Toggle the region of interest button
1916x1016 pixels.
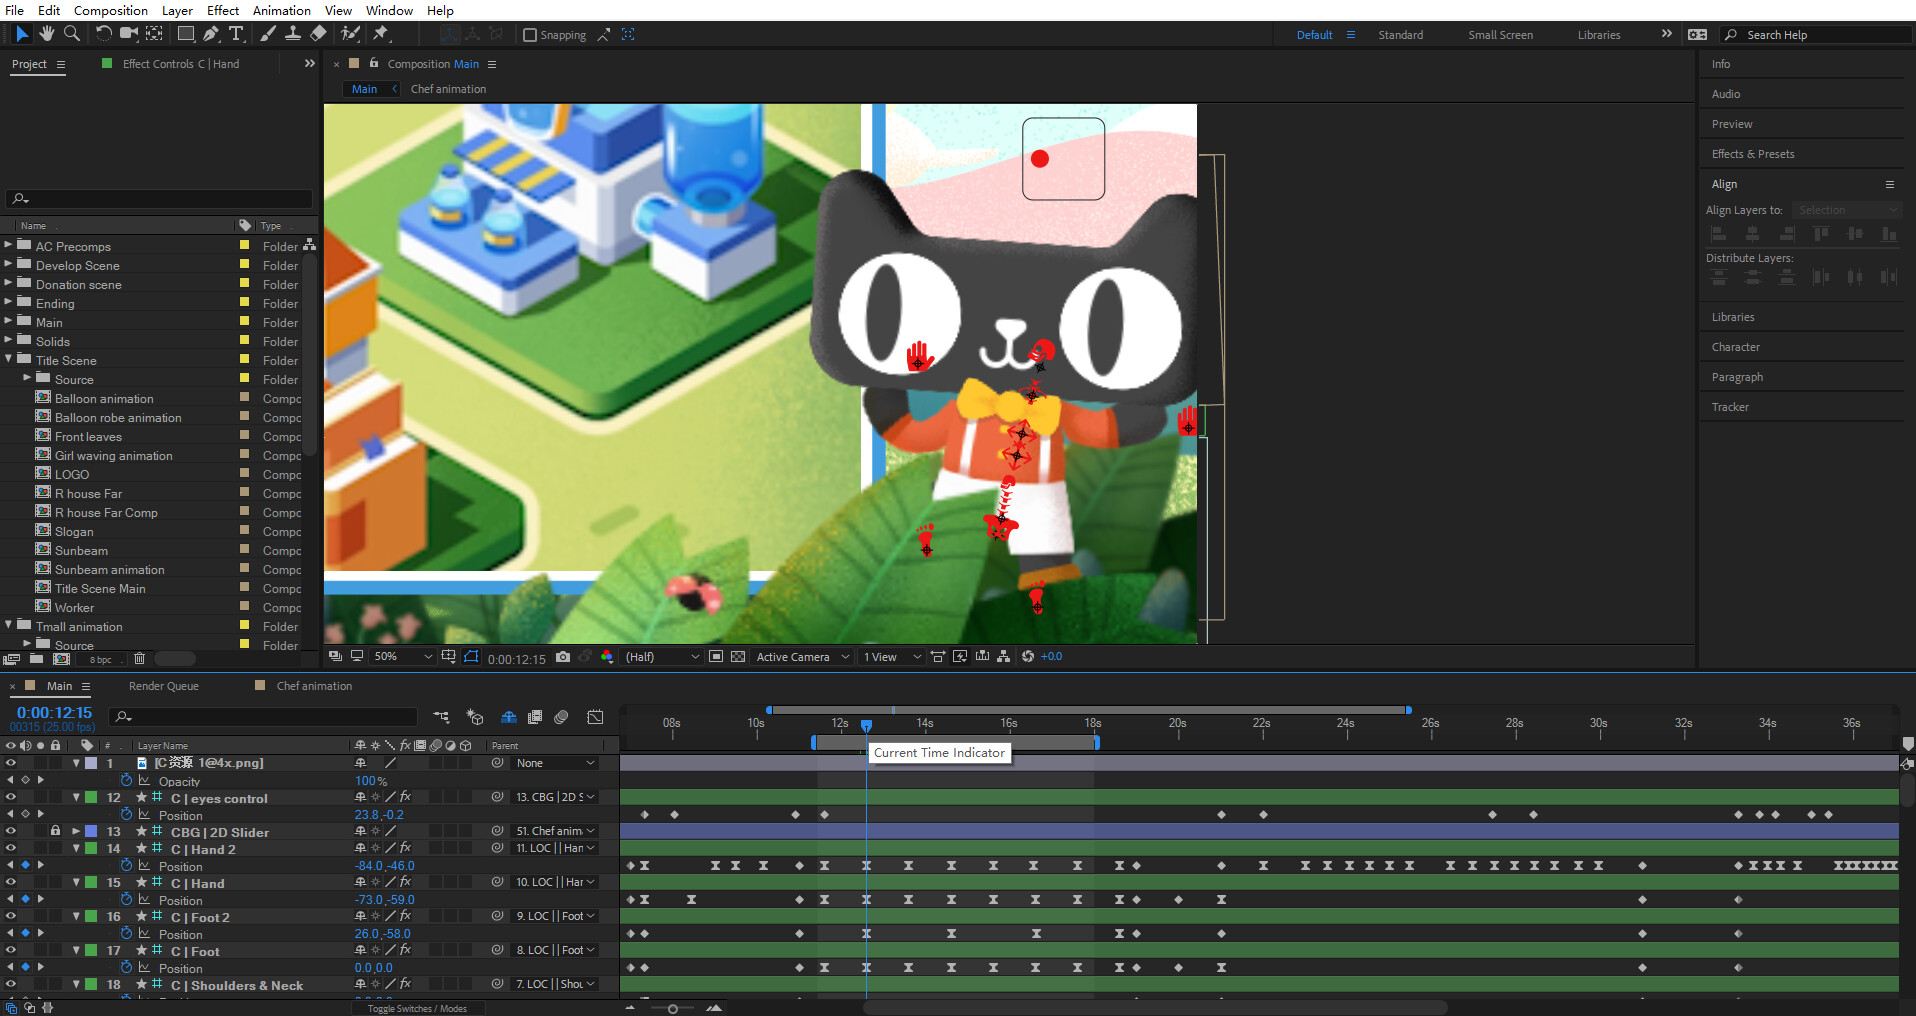coord(716,657)
